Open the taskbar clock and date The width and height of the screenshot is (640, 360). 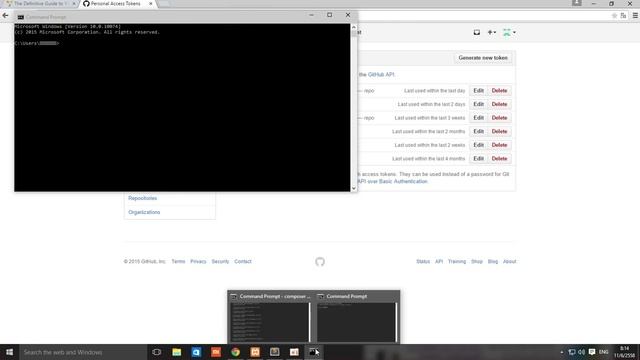(x=624, y=352)
